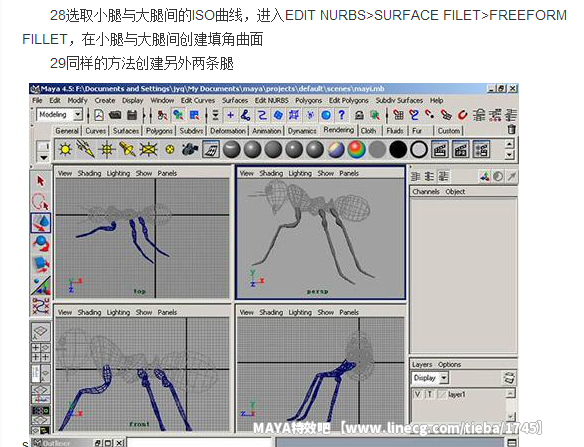Open View menu in top viewport

point(65,173)
